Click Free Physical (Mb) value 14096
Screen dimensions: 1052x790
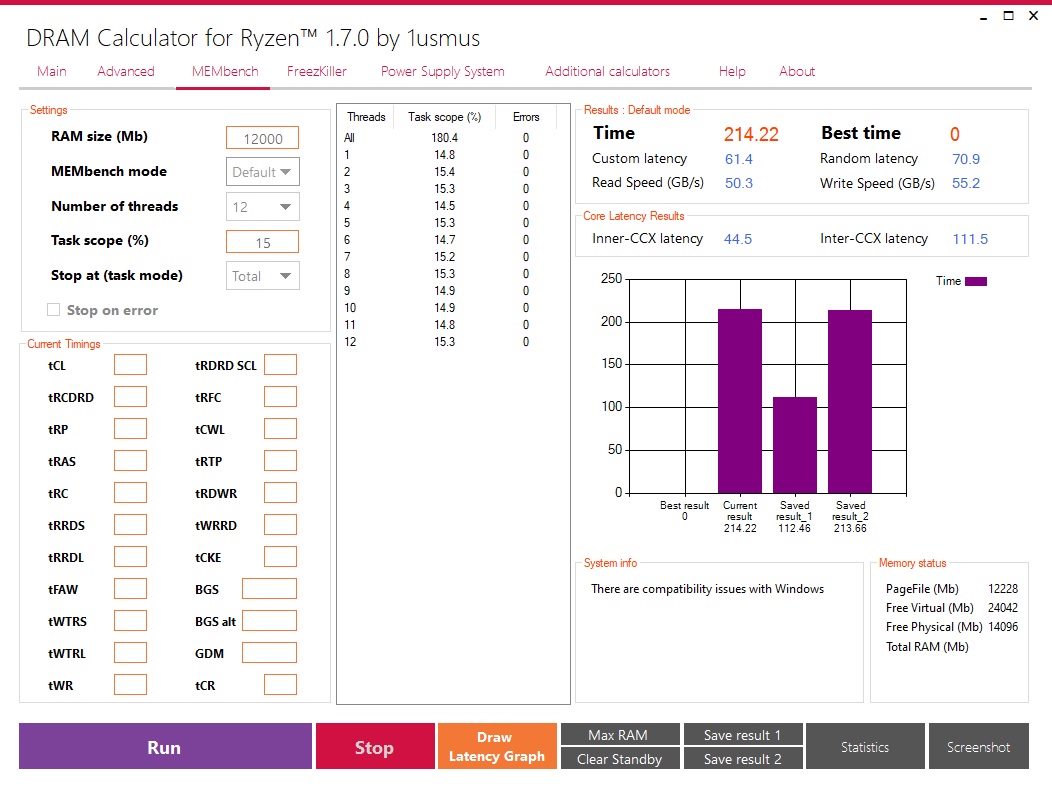pos(1003,627)
